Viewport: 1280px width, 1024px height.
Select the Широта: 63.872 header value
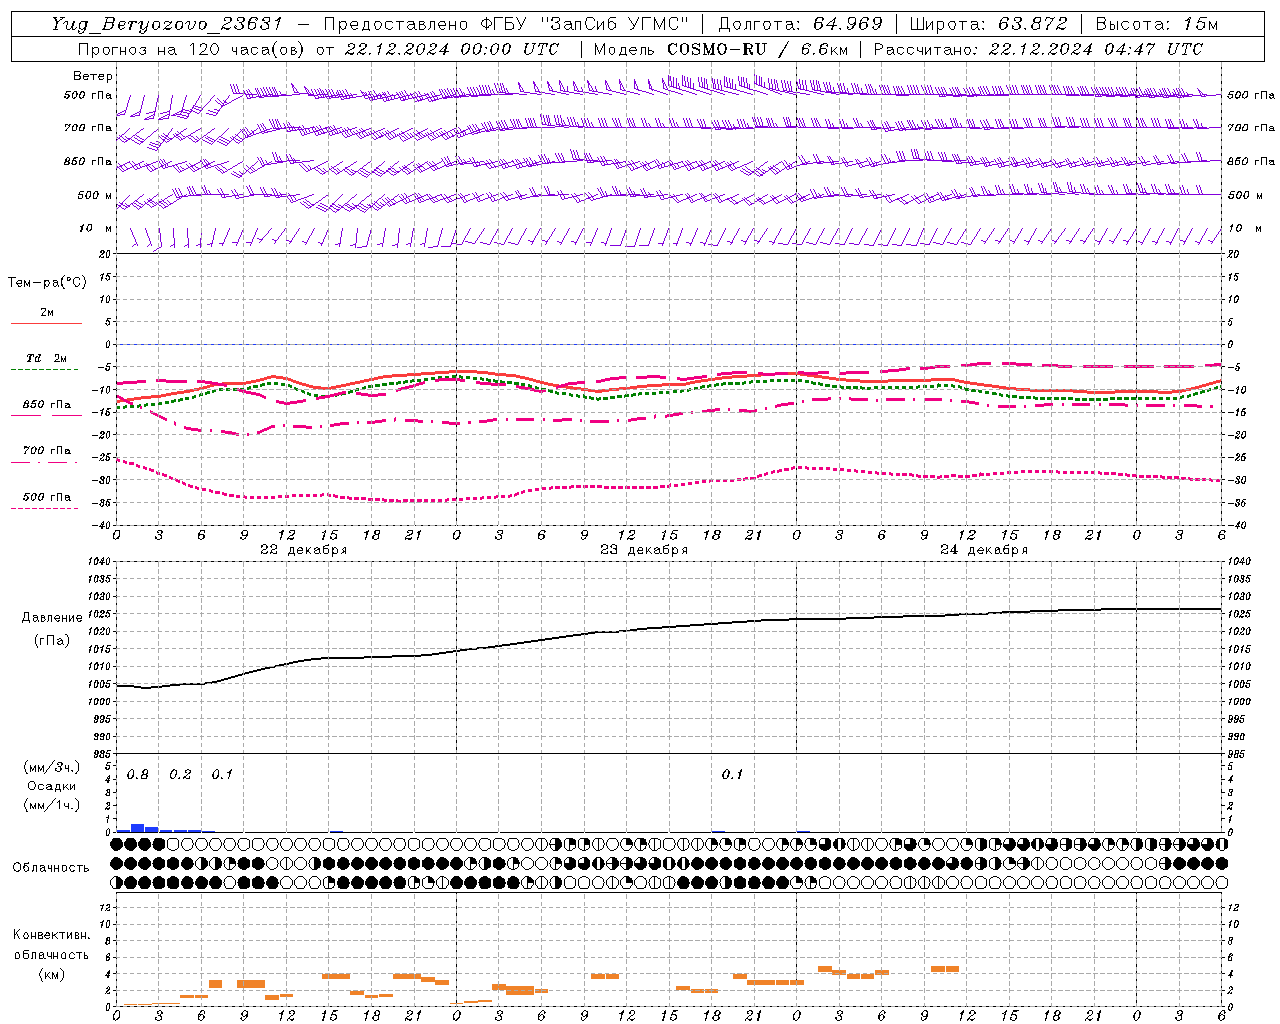pyautogui.click(x=989, y=24)
